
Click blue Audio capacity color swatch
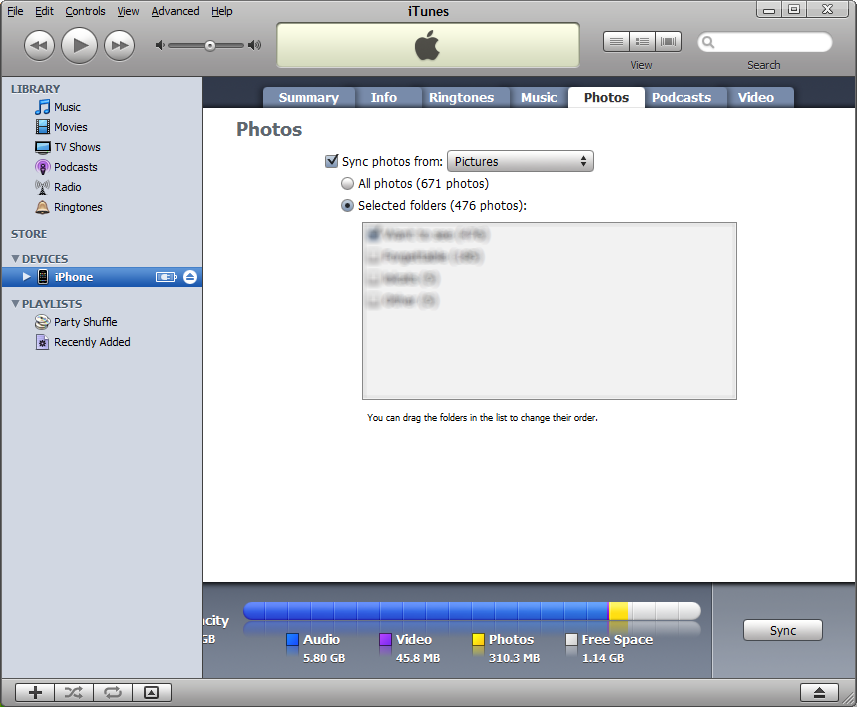click(x=292, y=639)
